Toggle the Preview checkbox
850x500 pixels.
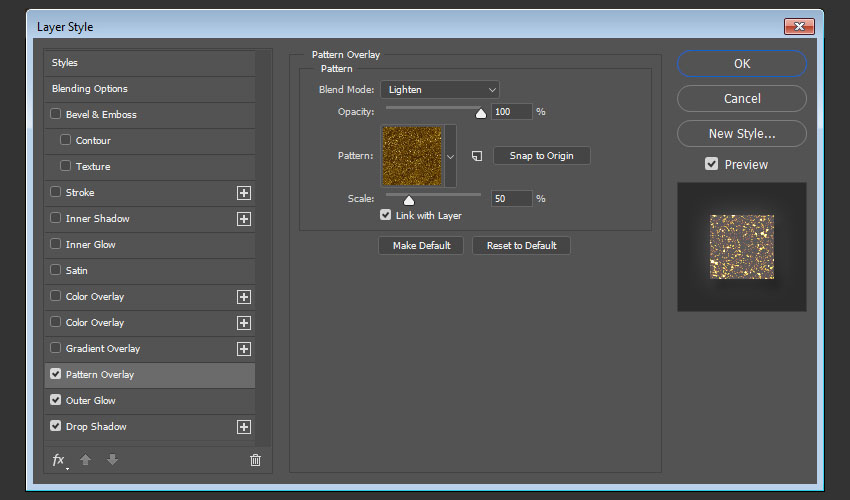tap(712, 164)
